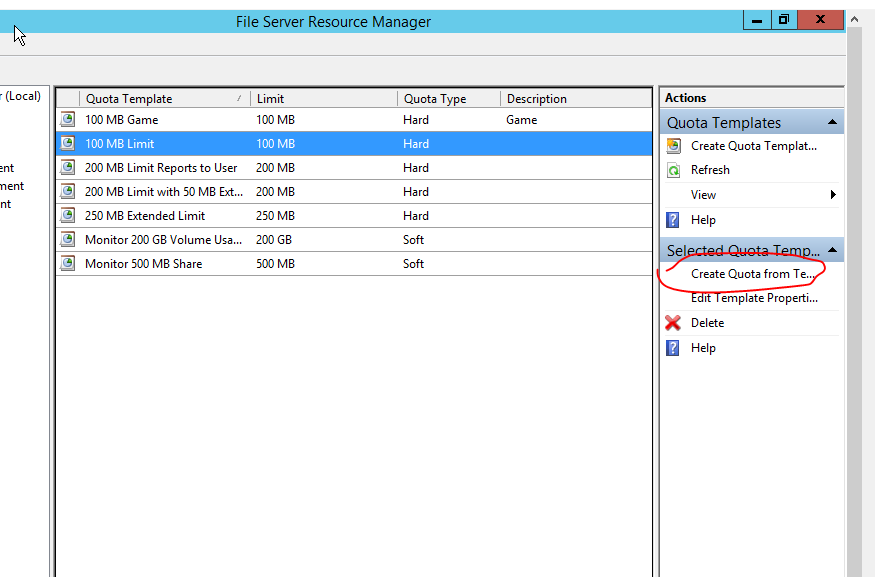Collapse the Quota Templates actions section

click(834, 121)
